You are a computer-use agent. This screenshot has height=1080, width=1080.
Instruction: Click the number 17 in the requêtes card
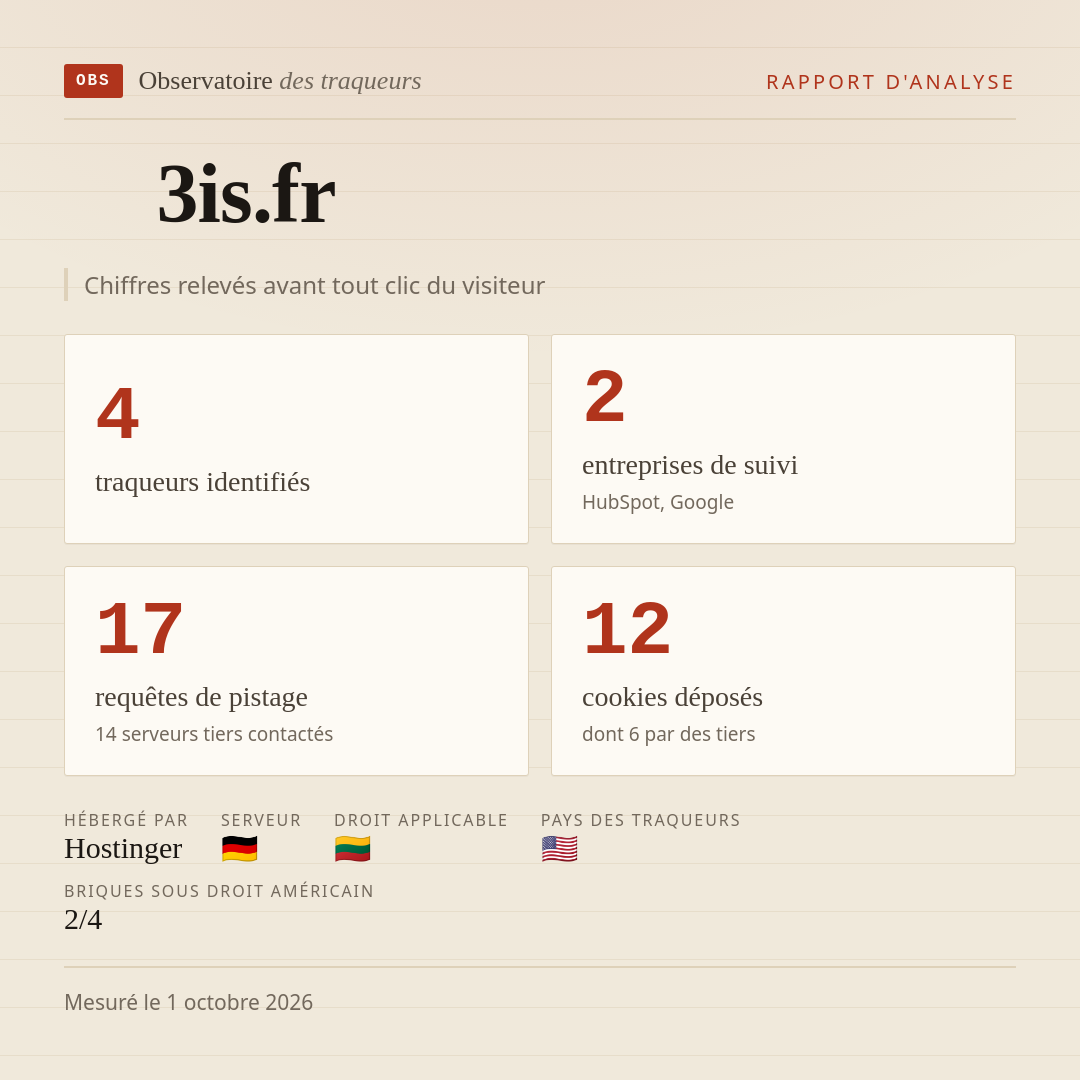coord(140,628)
